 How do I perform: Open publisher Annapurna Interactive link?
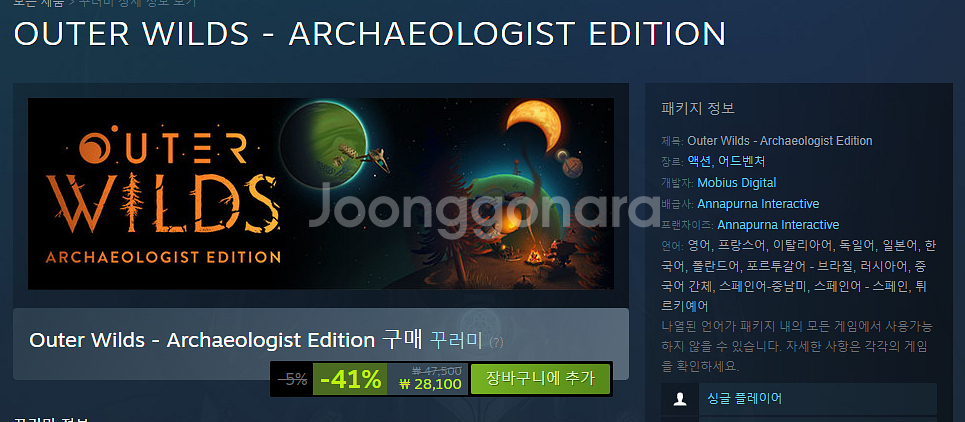click(758, 204)
